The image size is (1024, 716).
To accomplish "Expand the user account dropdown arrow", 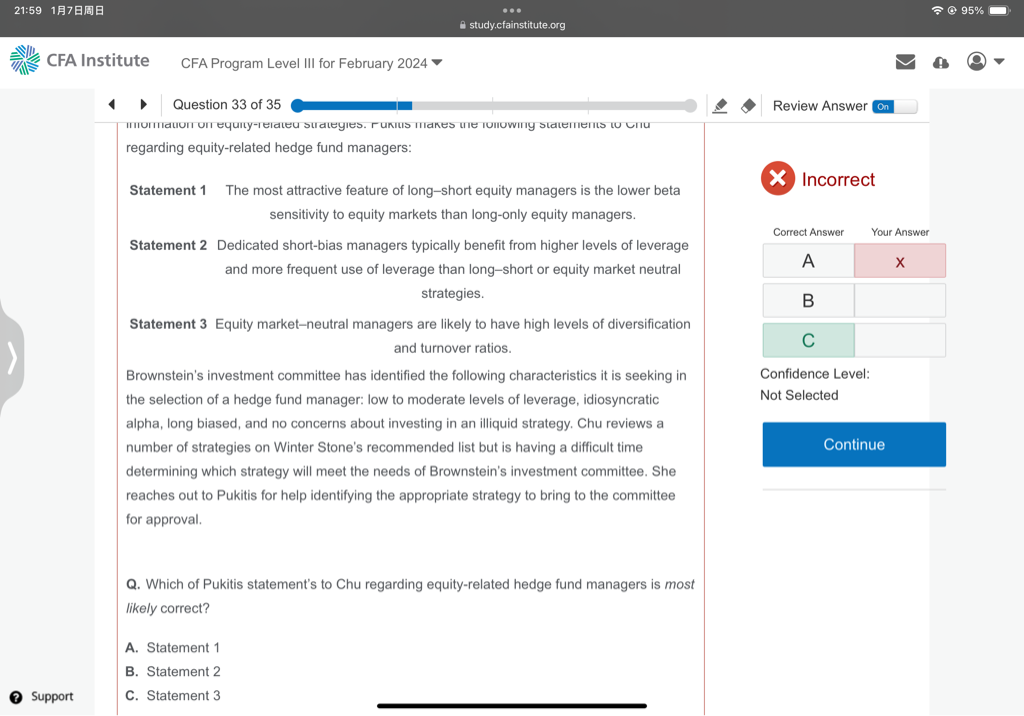I will [999, 61].
